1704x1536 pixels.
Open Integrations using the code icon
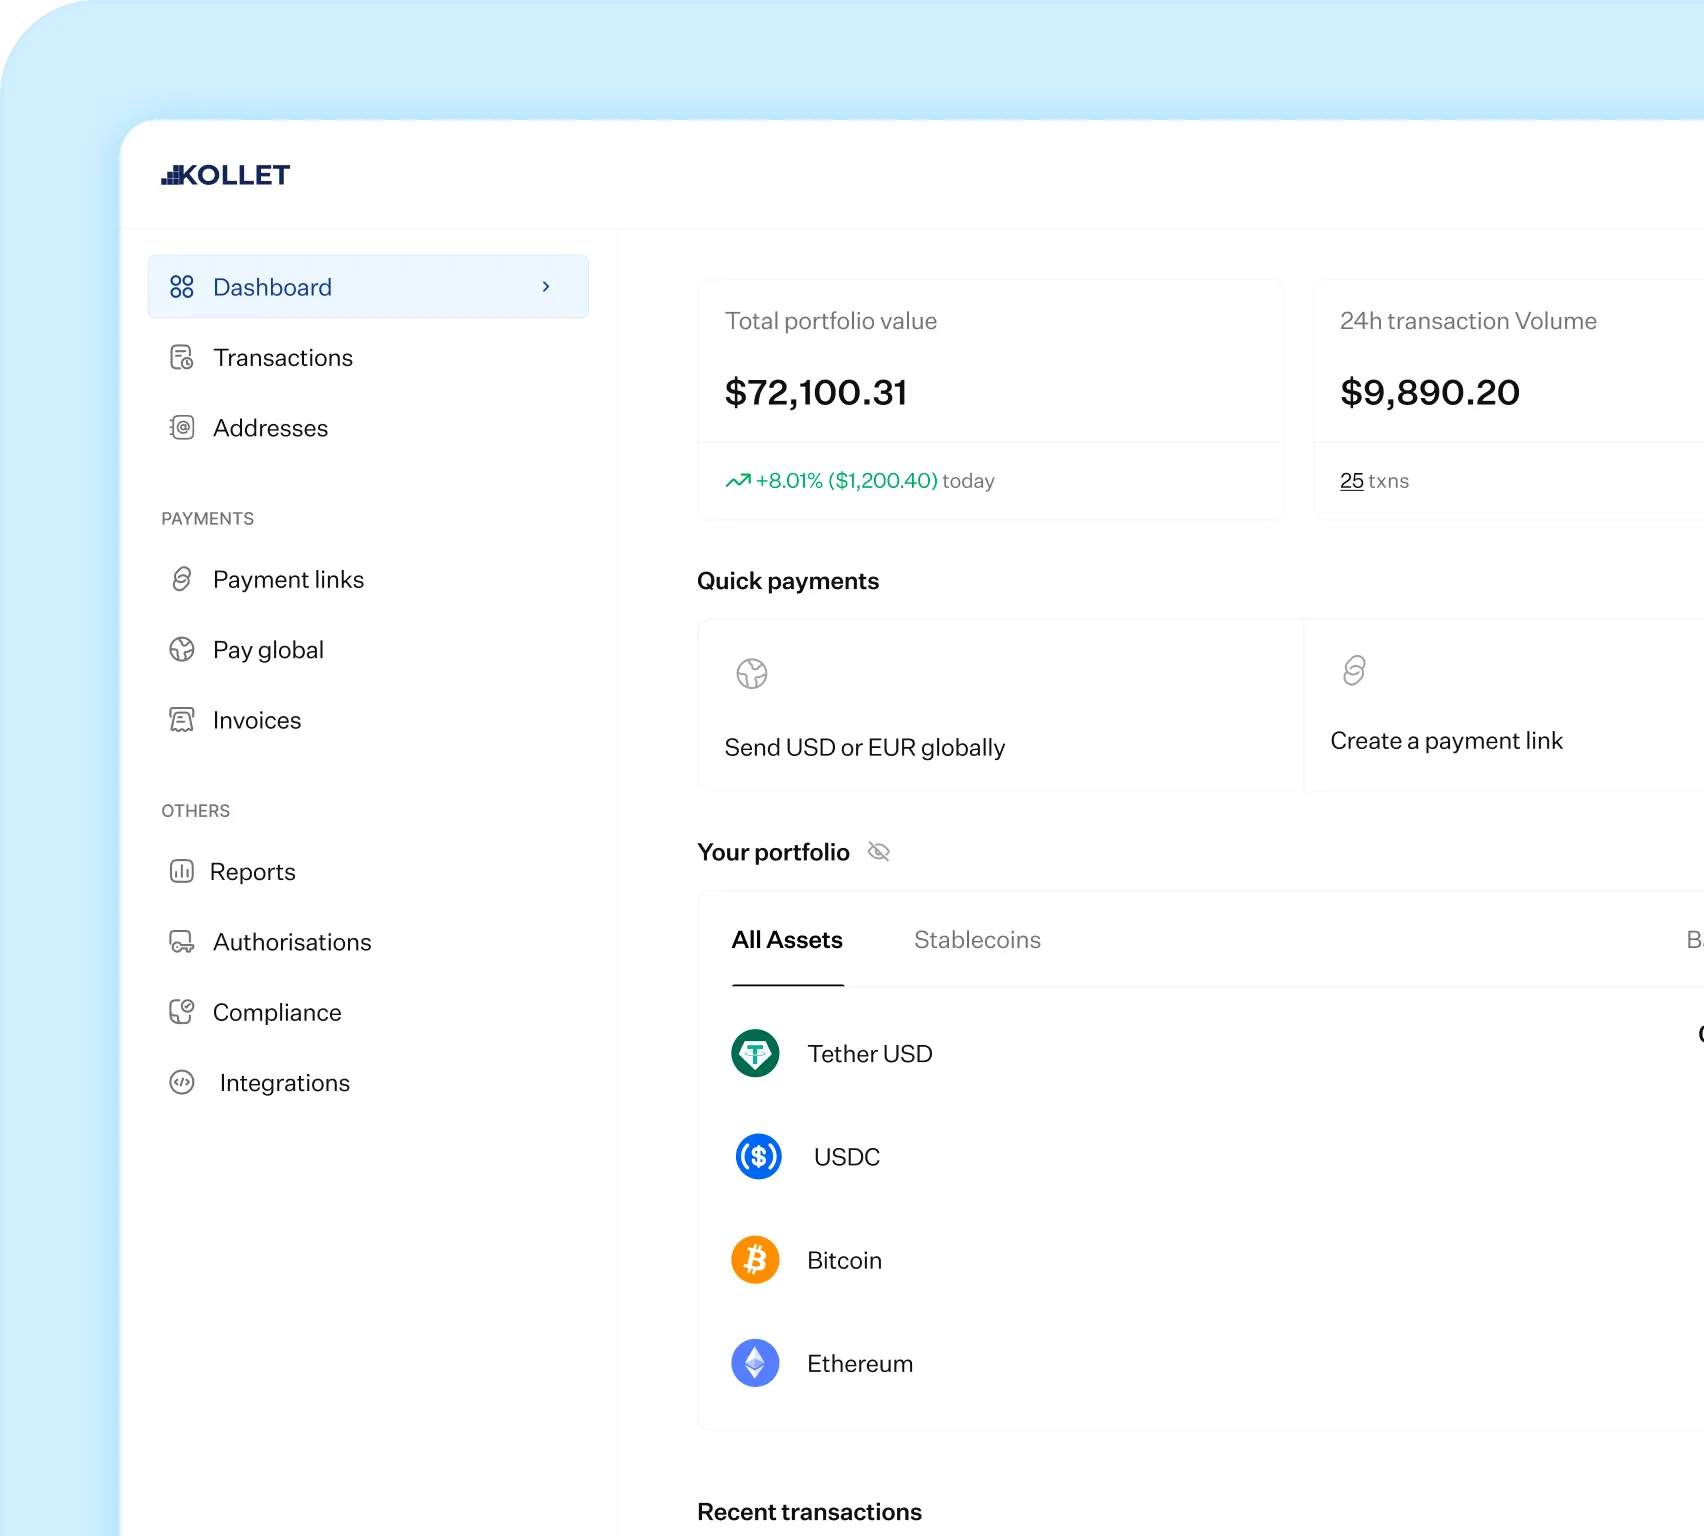point(181,1082)
